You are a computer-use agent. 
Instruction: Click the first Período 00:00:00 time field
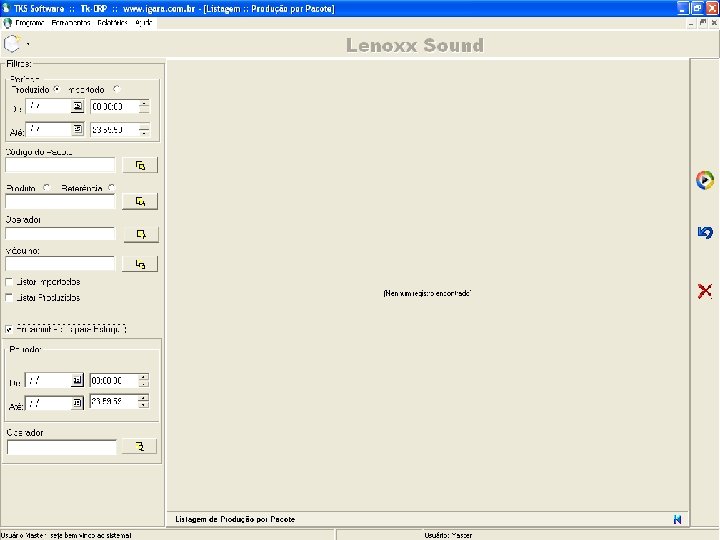(x=114, y=107)
